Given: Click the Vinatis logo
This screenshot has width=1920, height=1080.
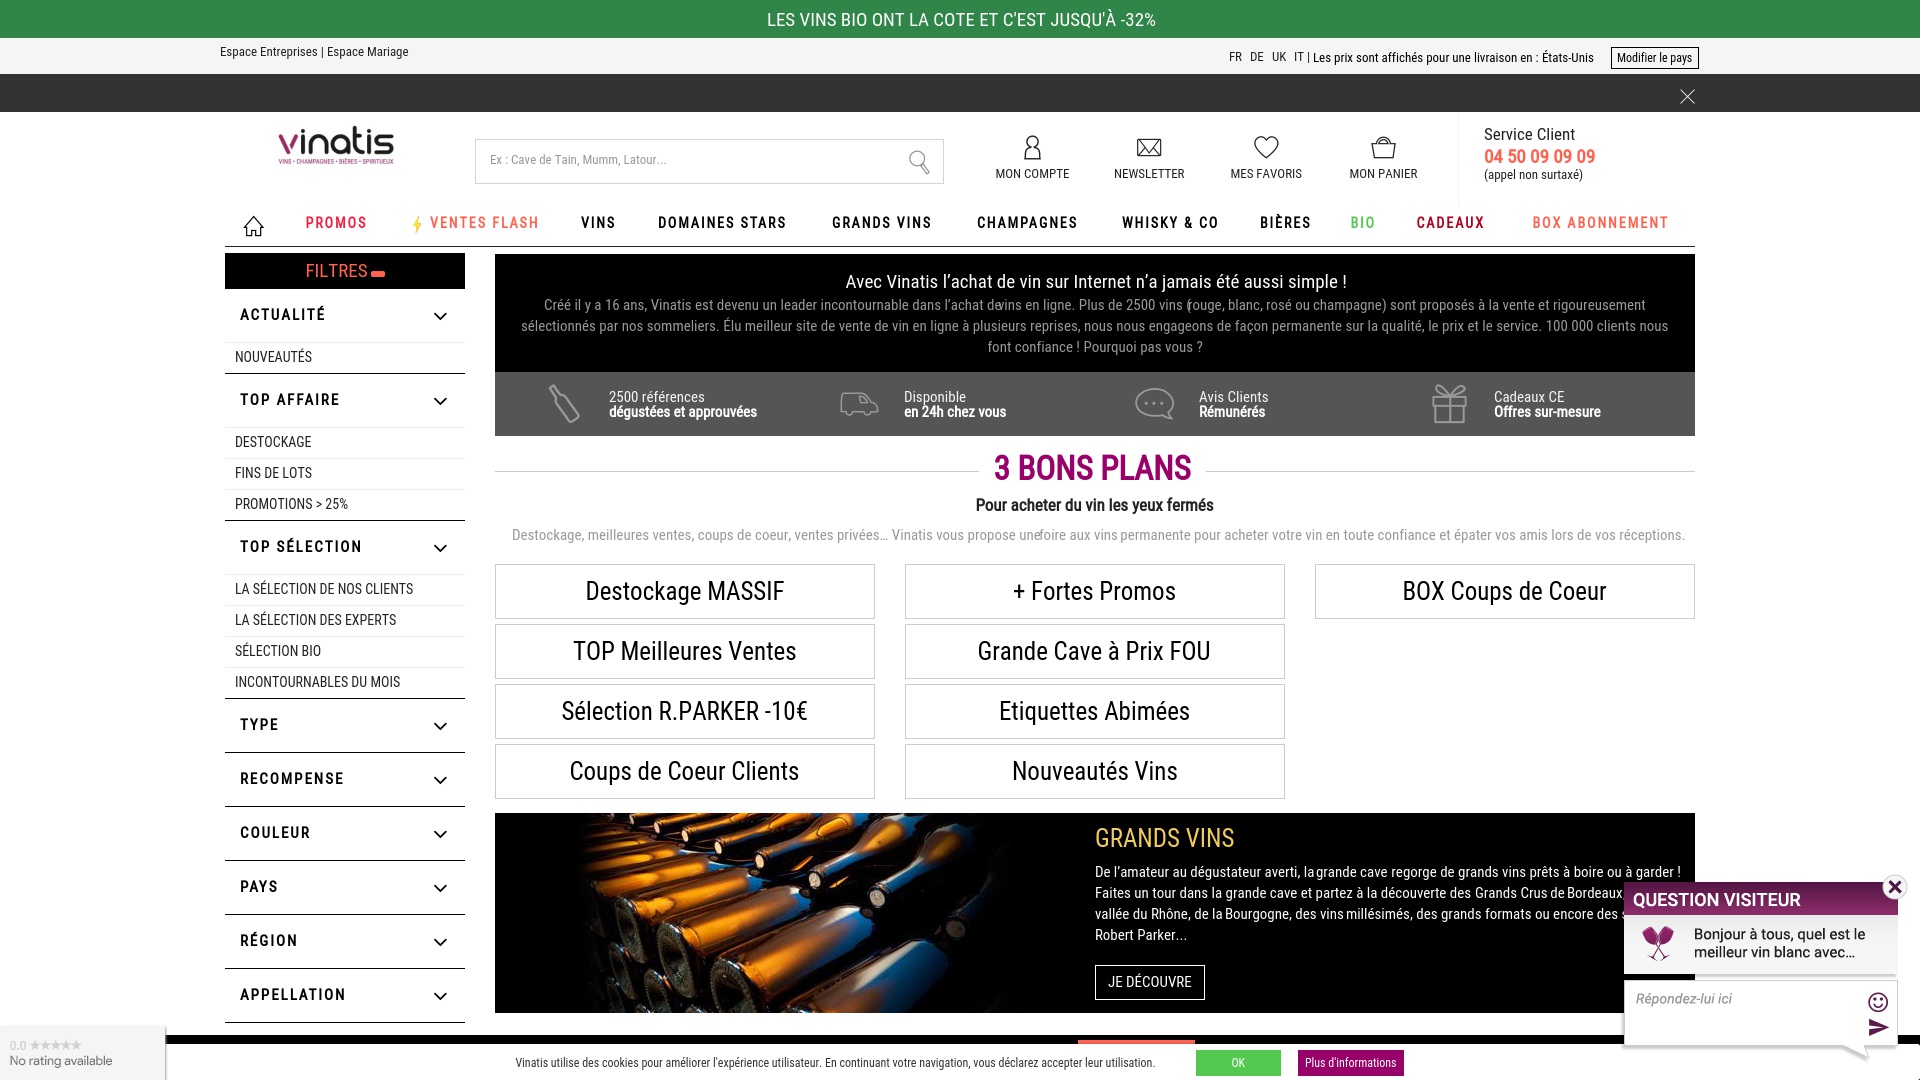Looking at the screenshot, I should (x=336, y=146).
